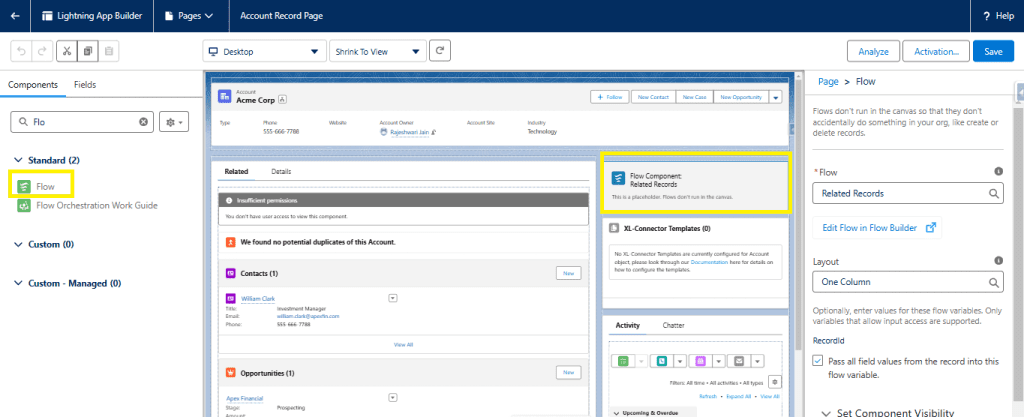Viewport: 1024px width, 417px height.
Task: Go back using the top-left arrow
Action: point(15,16)
